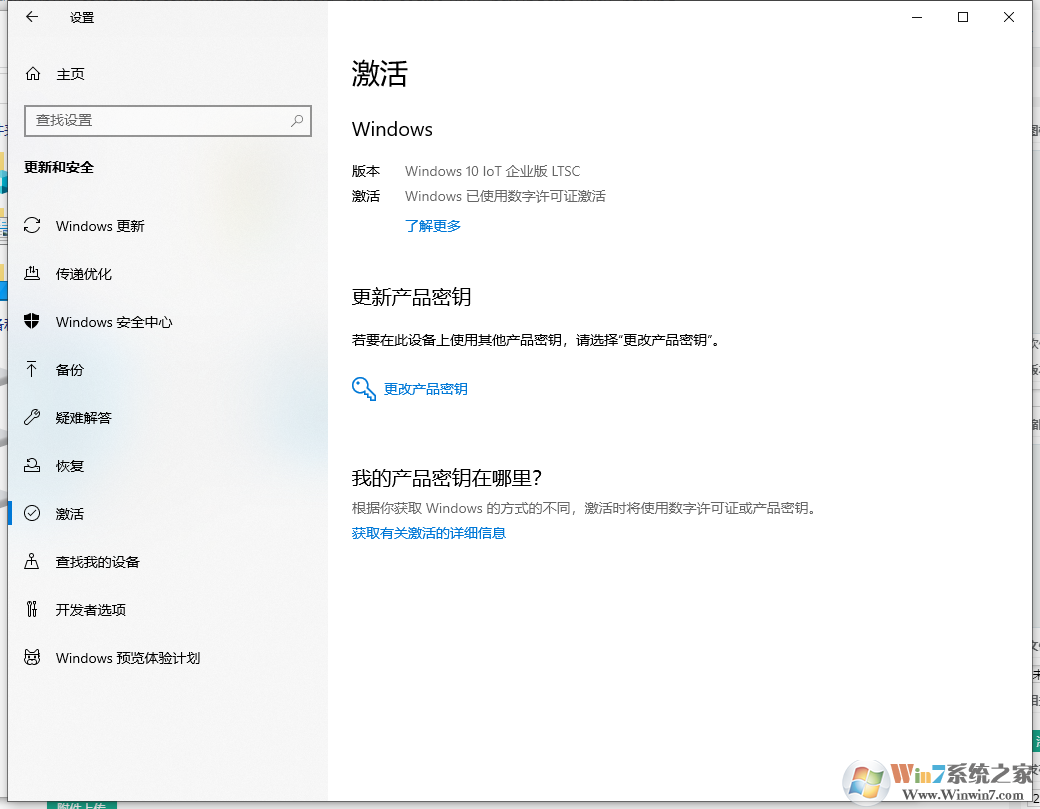This screenshot has height=809, width=1040.
Task: Focus the 查找设置 search box
Action: (168, 121)
